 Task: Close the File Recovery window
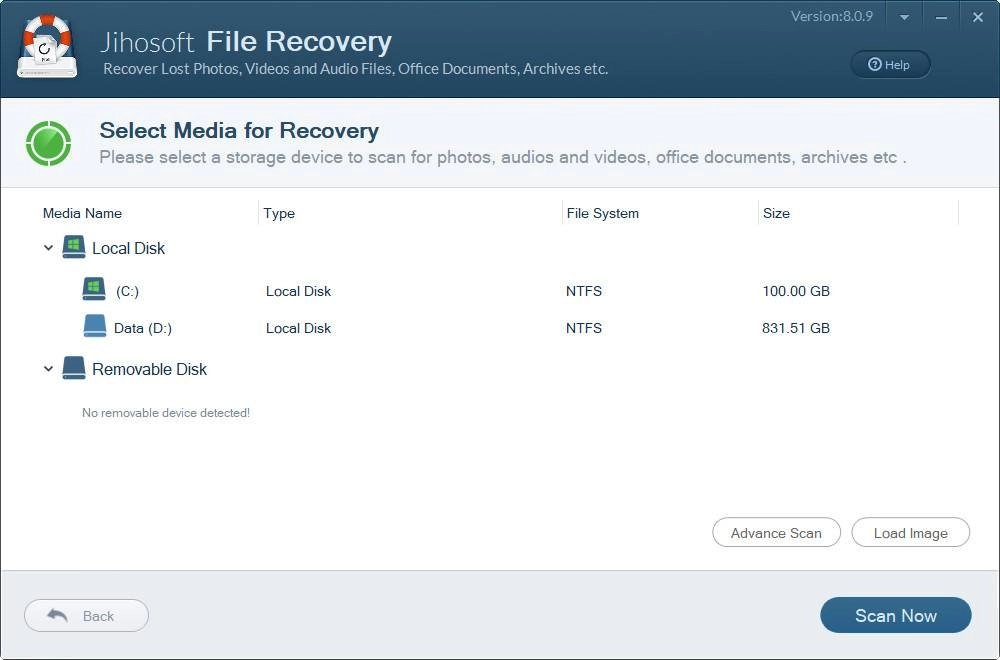pyautogui.click(x=978, y=17)
